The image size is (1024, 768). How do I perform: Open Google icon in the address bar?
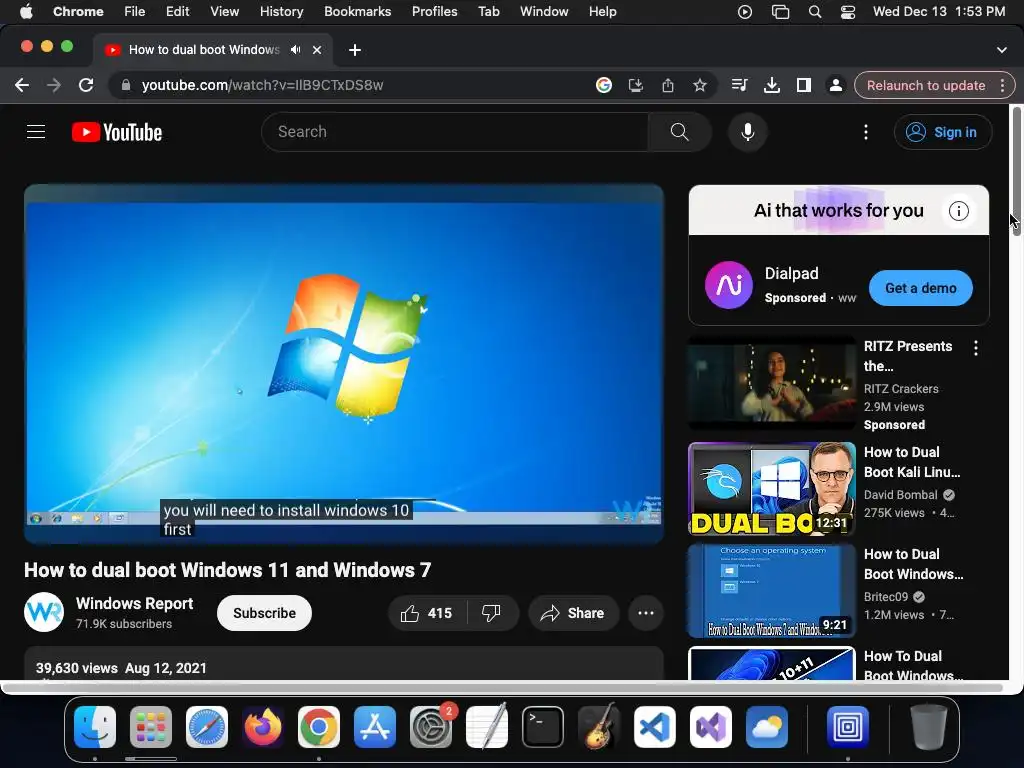click(x=603, y=86)
